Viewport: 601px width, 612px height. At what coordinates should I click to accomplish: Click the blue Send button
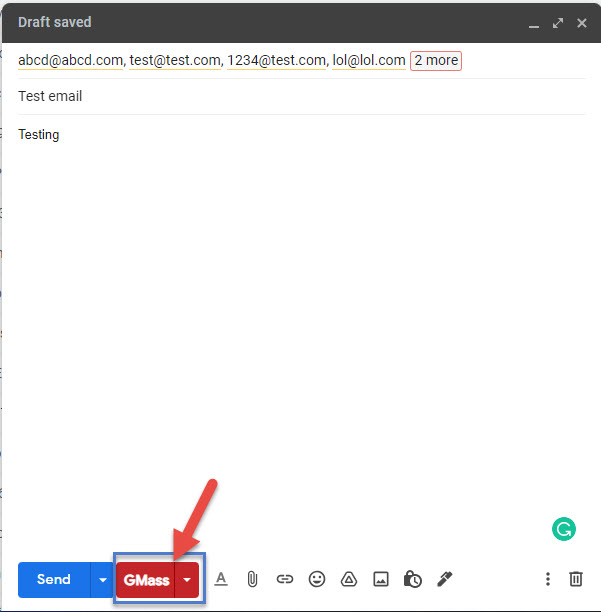tap(54, 580)
